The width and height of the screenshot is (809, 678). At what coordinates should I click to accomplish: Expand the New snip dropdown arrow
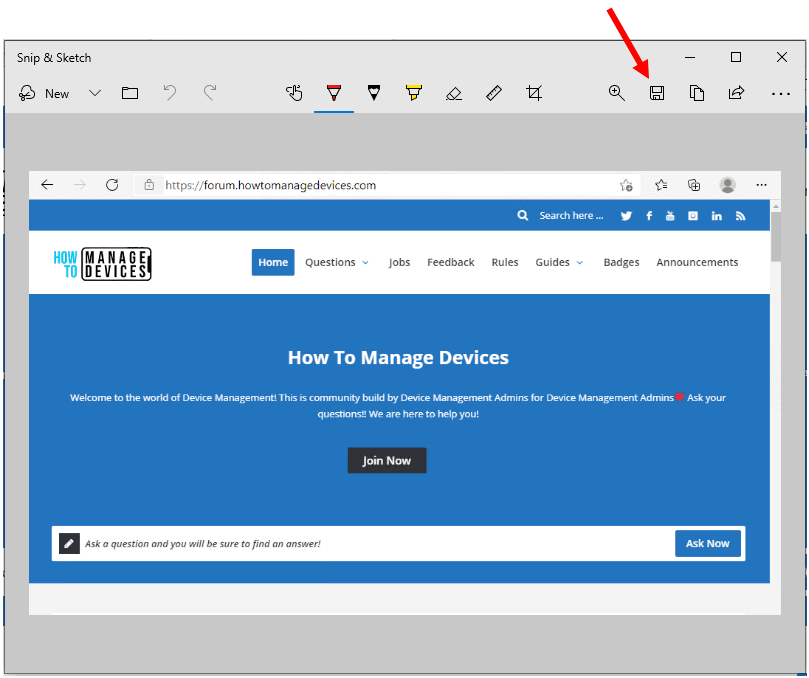coord(95,93)
